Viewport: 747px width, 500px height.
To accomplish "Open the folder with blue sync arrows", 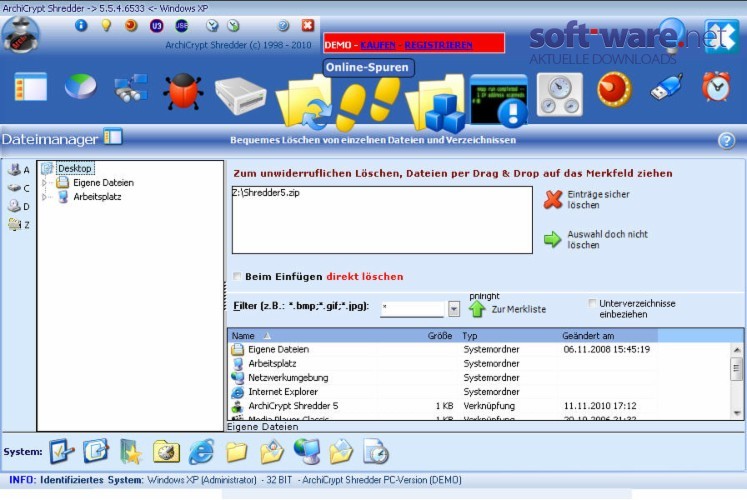I will pos(304,101).
